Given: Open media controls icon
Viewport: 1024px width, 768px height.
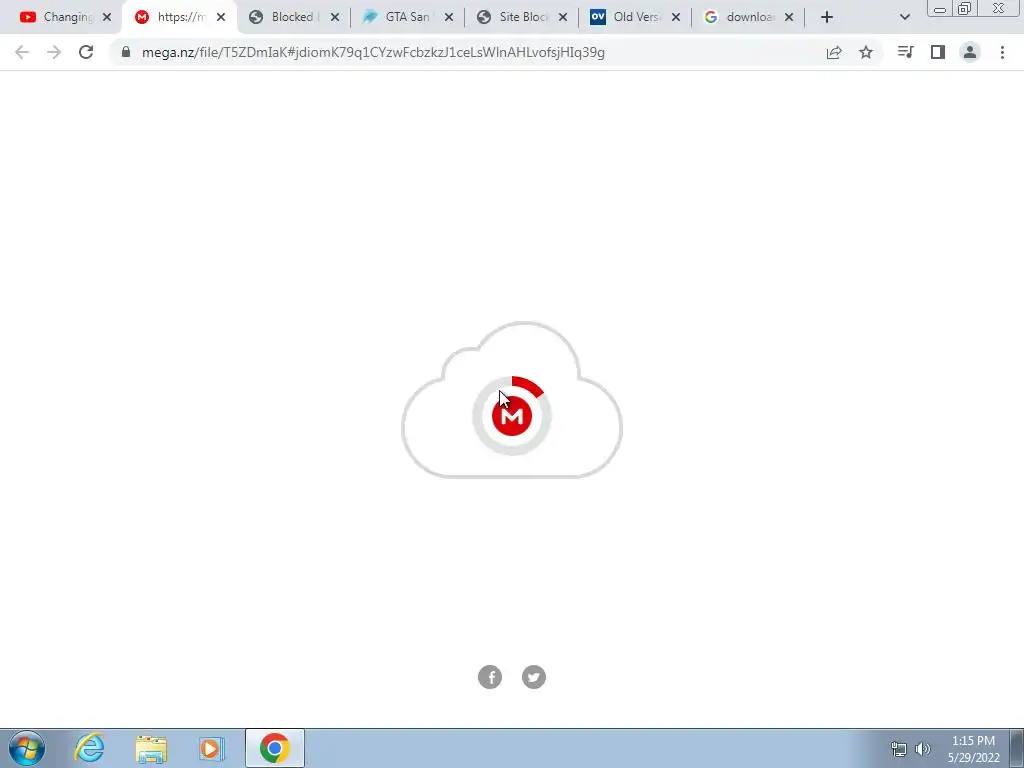Looking at the screenshot, I should point(905,52).
